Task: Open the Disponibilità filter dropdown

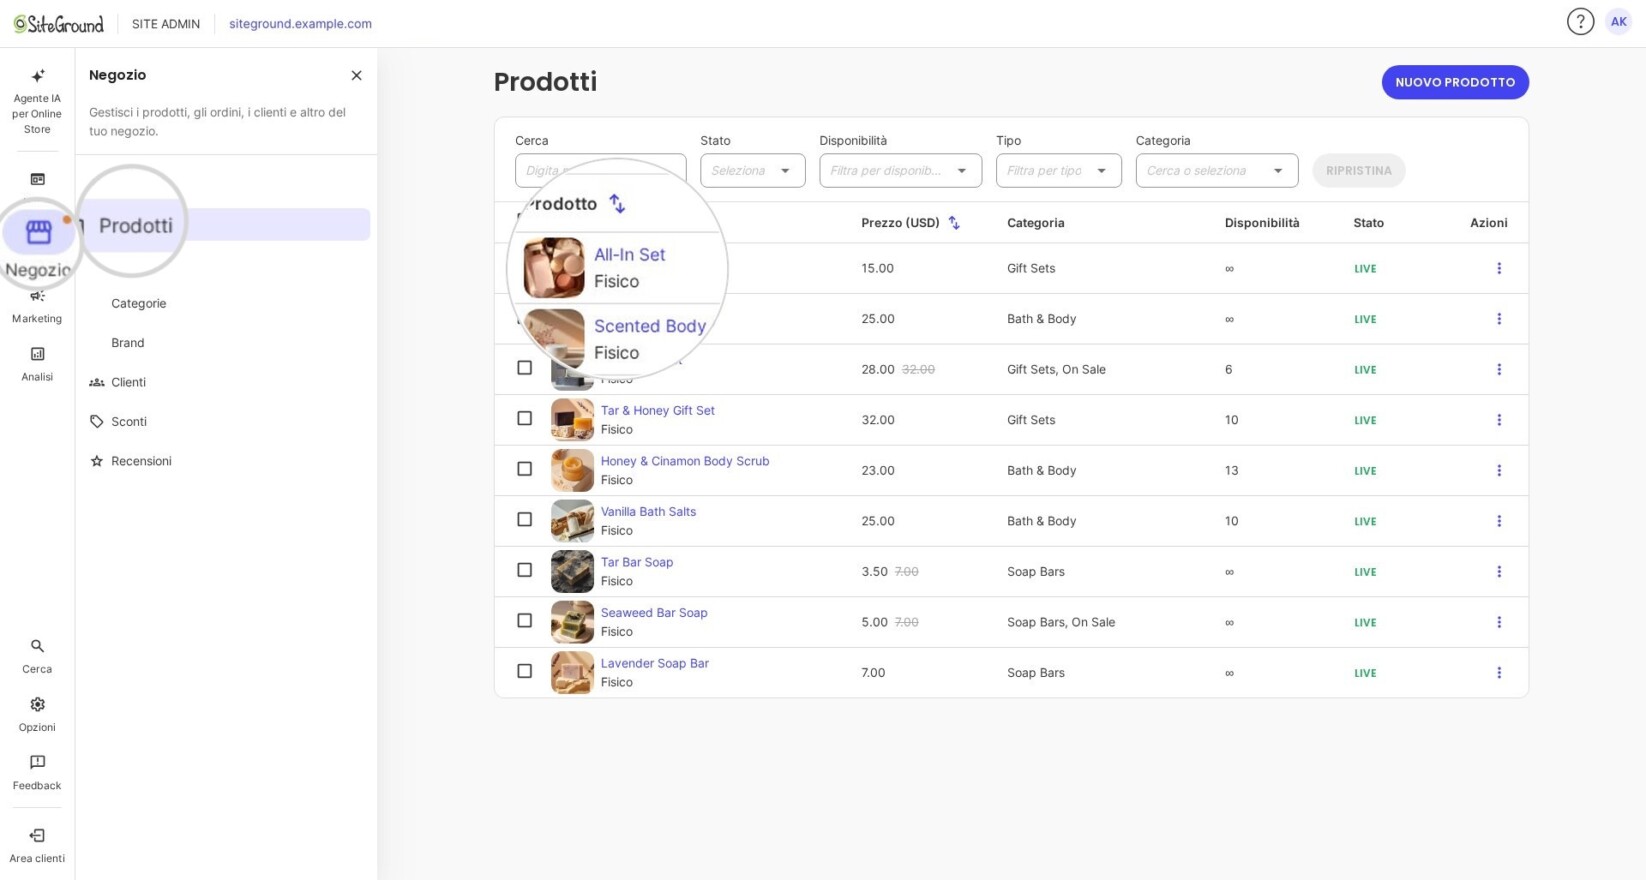Action: (x=900, y=171)
